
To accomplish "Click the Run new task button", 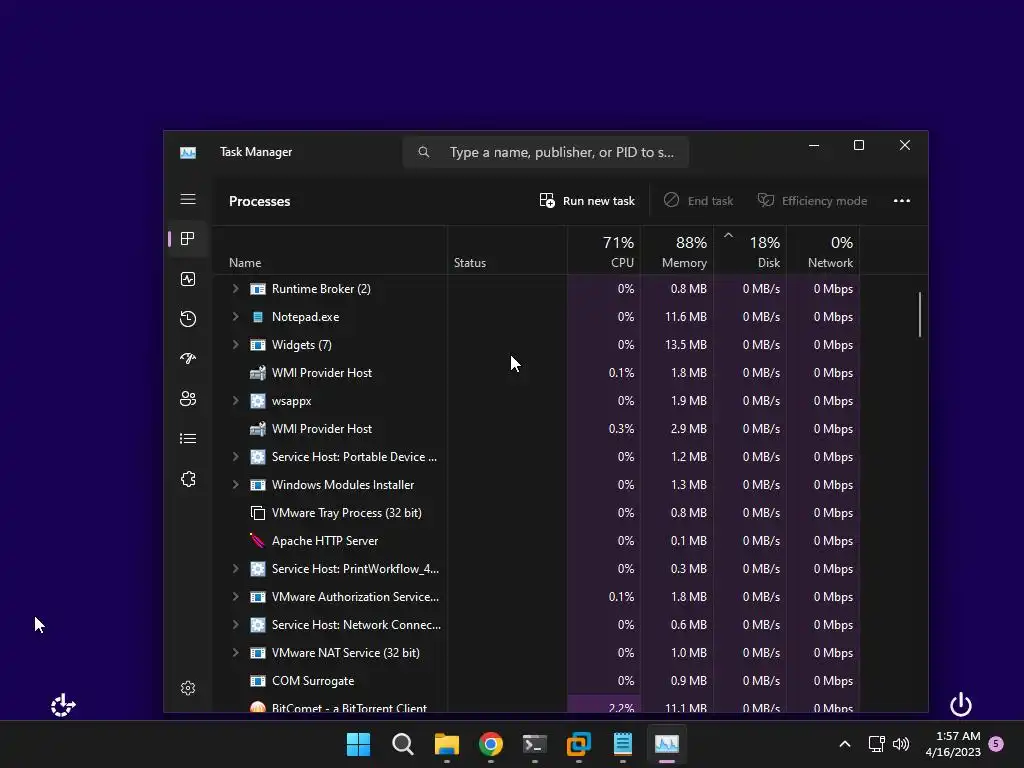I will (587, 200).
